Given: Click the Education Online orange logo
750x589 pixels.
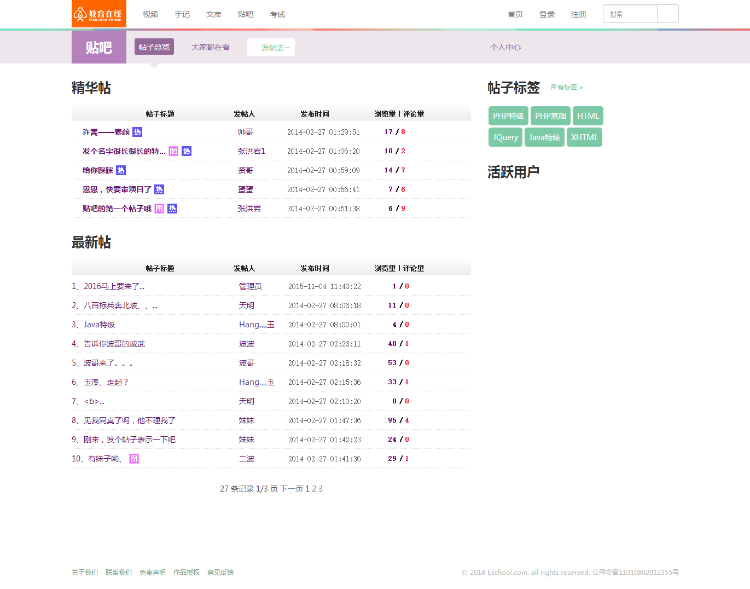Looking at the screenshot, I should coord(99,14).
